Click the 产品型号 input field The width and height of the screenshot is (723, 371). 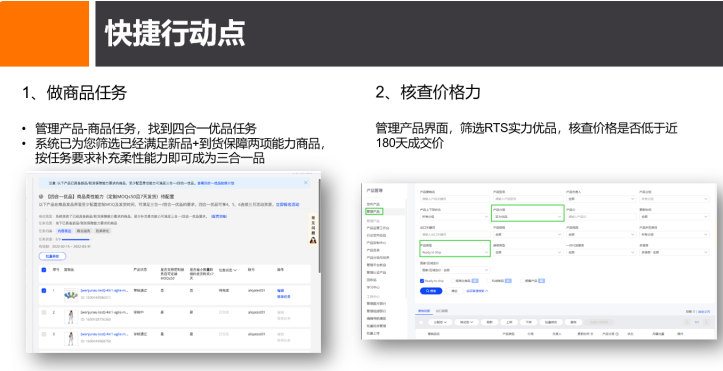click(x=528, y=199)
